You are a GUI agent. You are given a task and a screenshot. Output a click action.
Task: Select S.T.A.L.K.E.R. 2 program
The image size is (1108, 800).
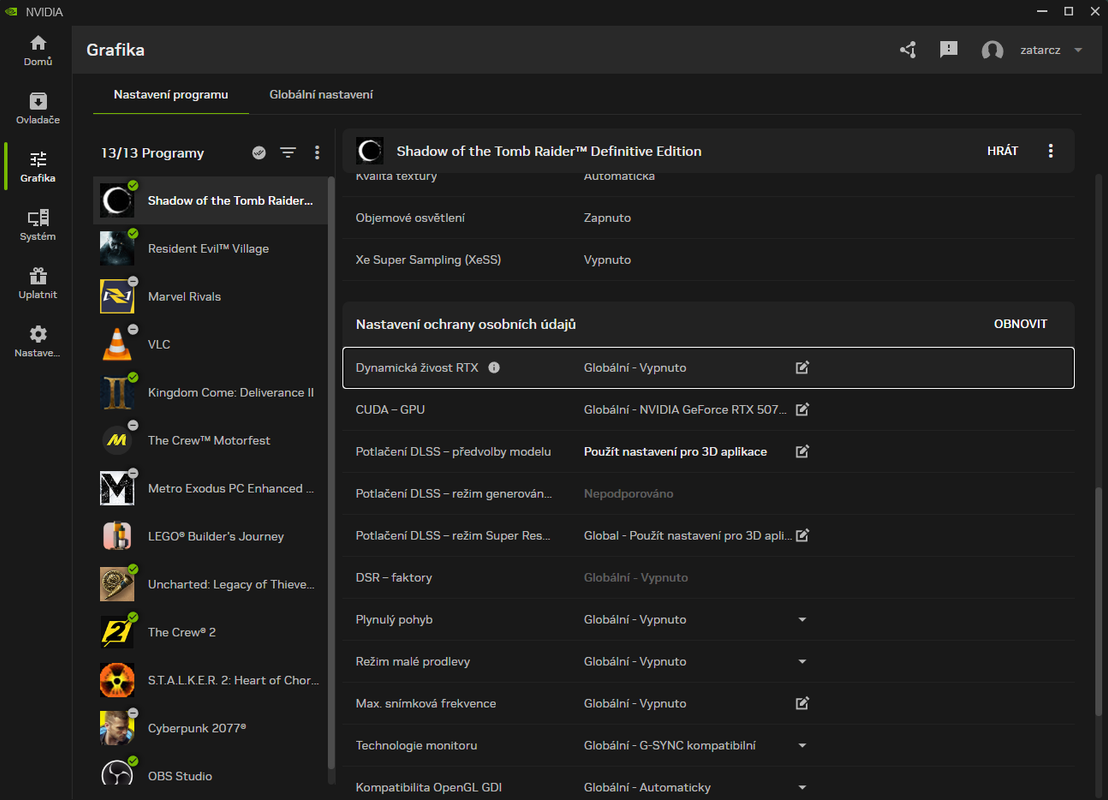point(210,681)
